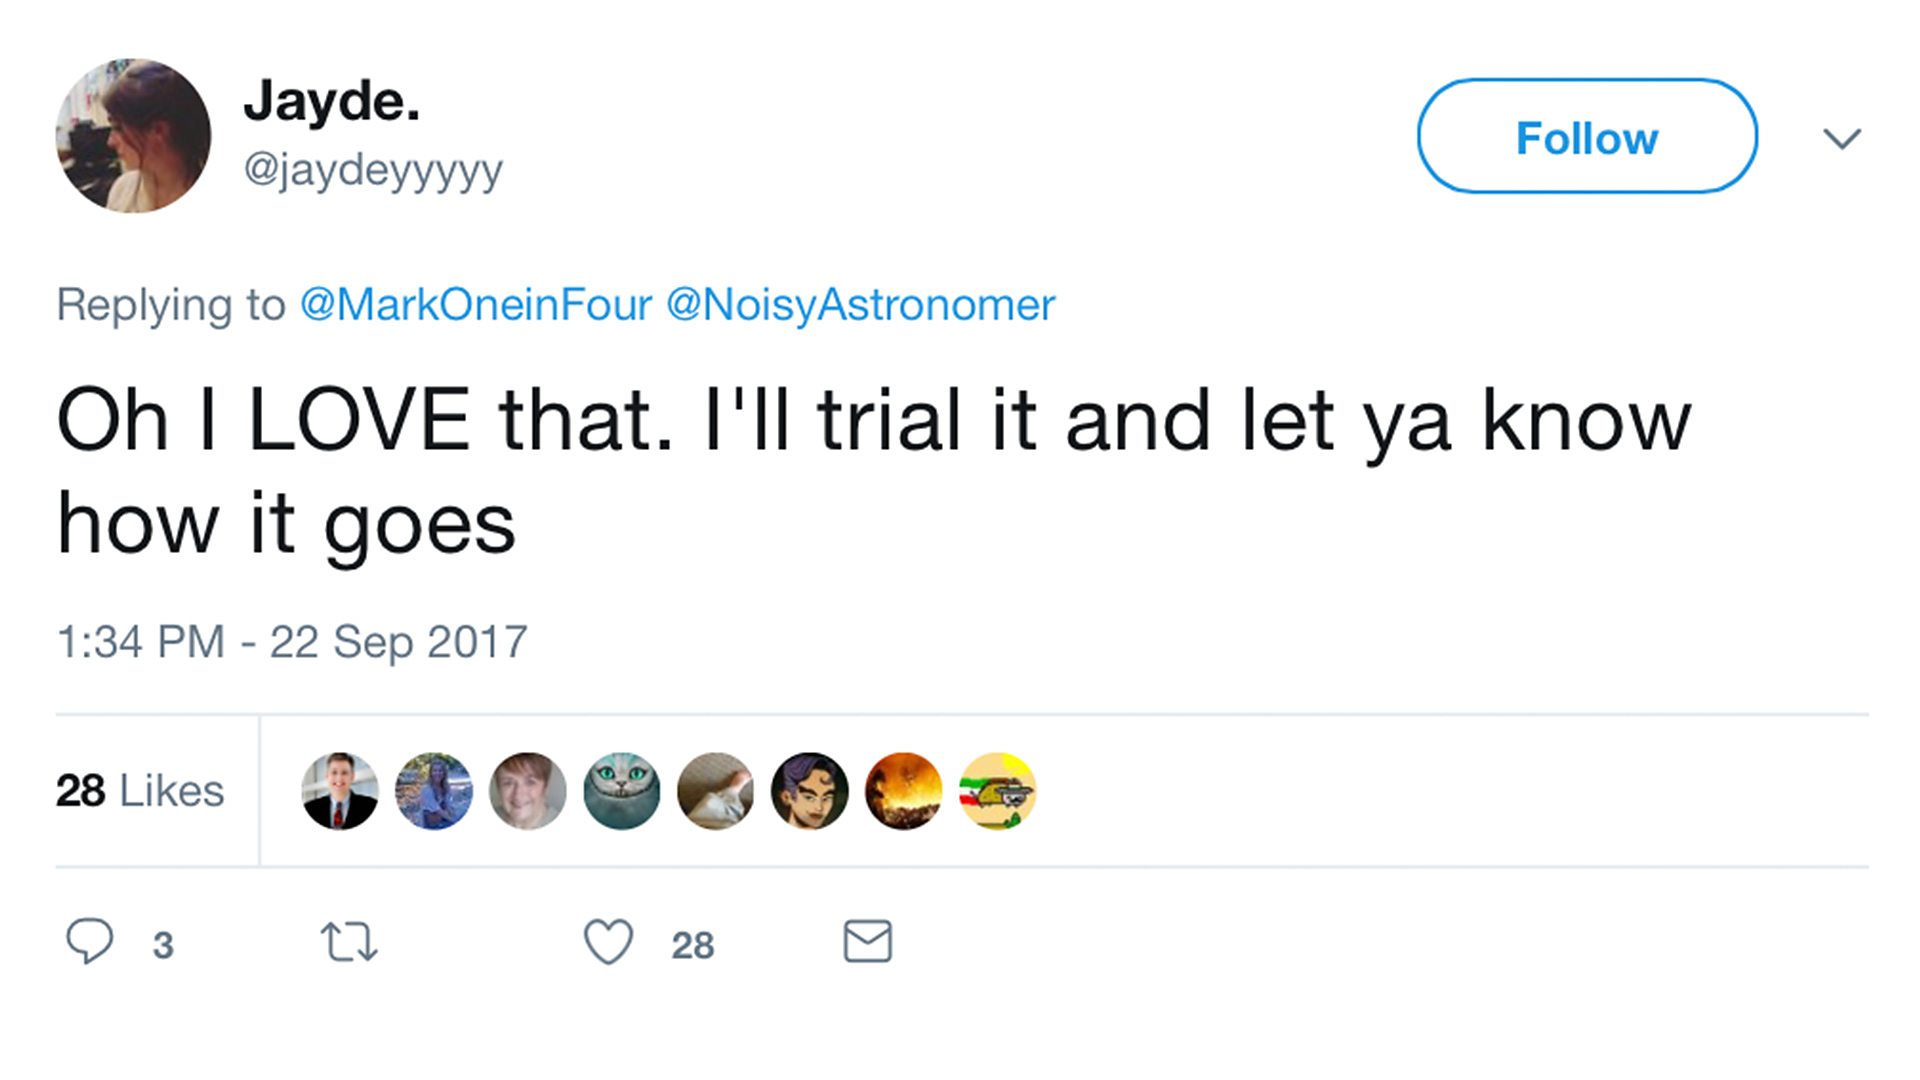Open the @MarkOneinFour profile link

475,305
